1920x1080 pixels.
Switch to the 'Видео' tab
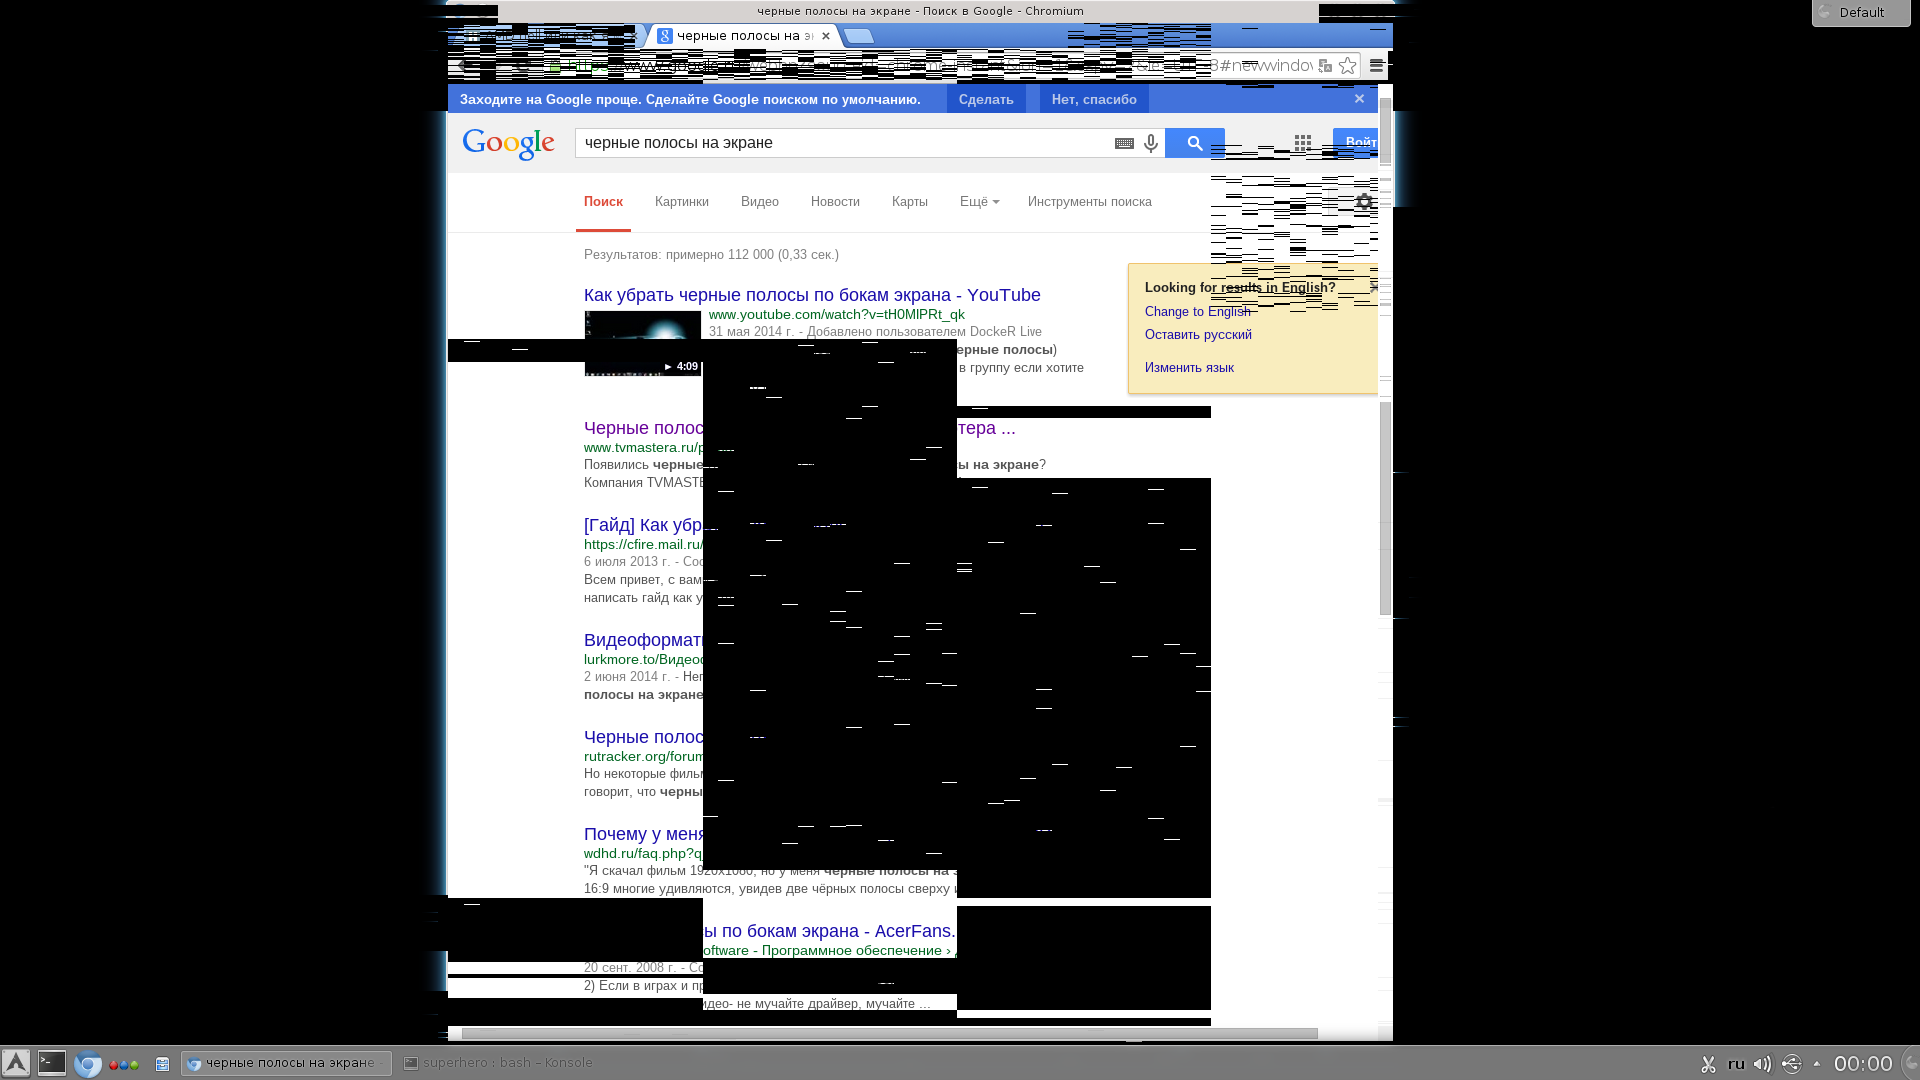coord(760,202)
